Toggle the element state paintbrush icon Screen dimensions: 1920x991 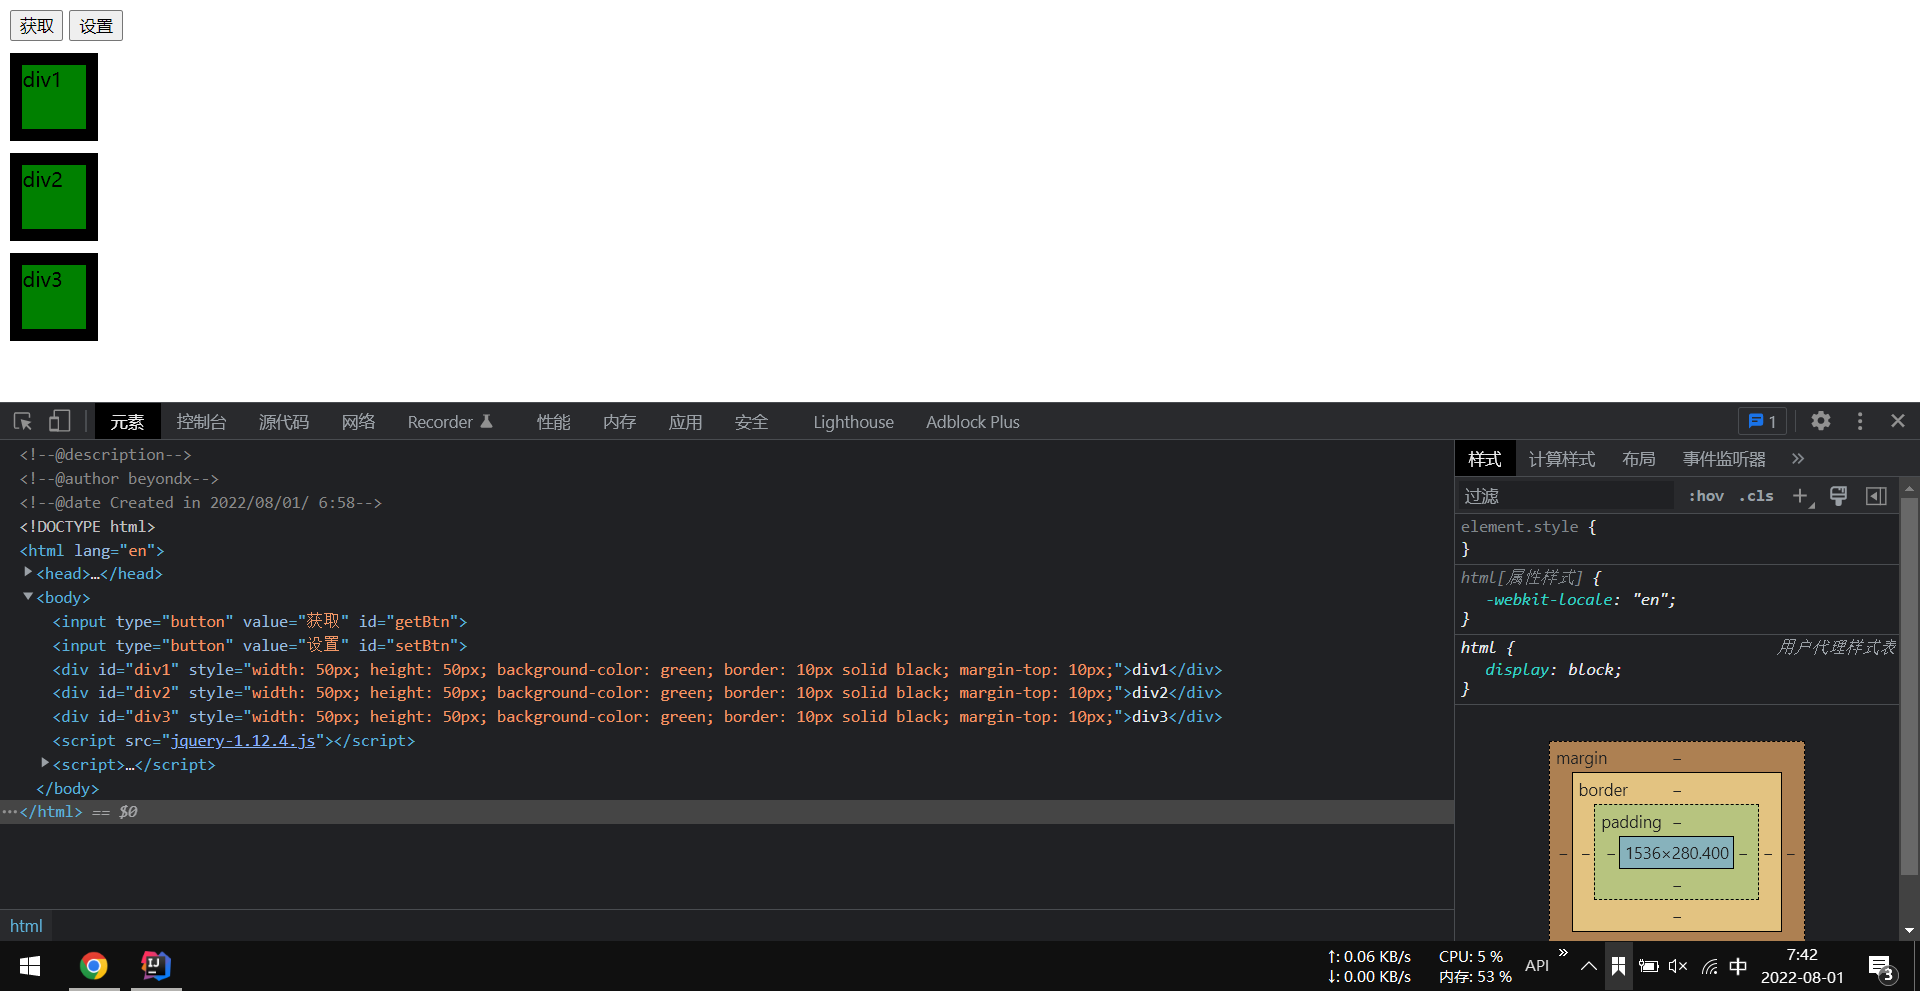point(1838,496)
